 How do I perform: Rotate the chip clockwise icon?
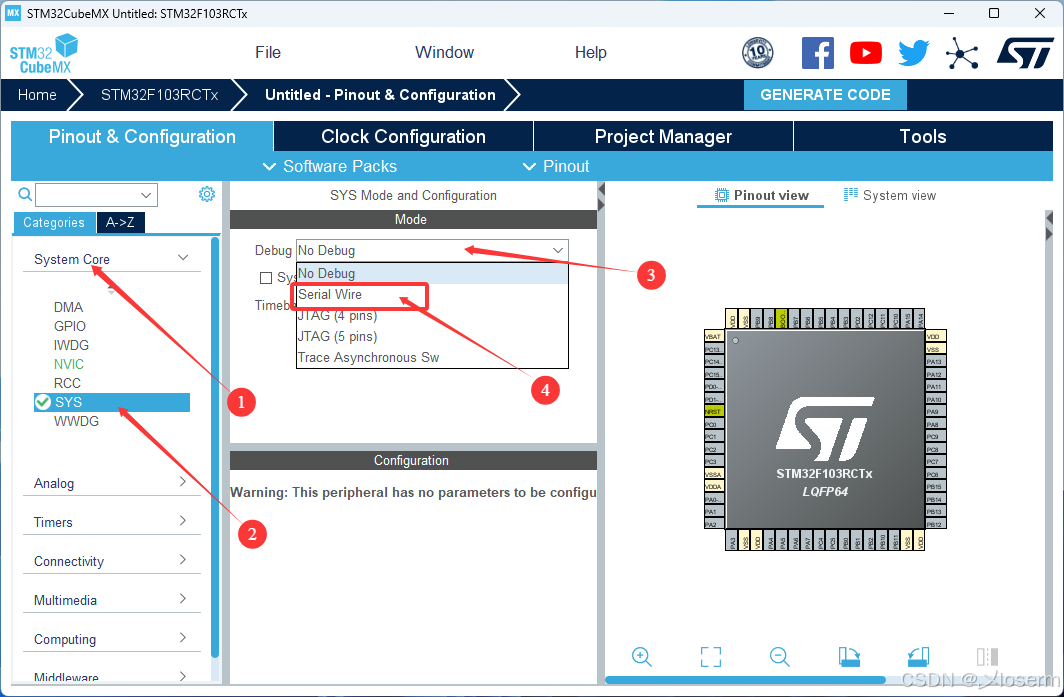coord(850,656)
